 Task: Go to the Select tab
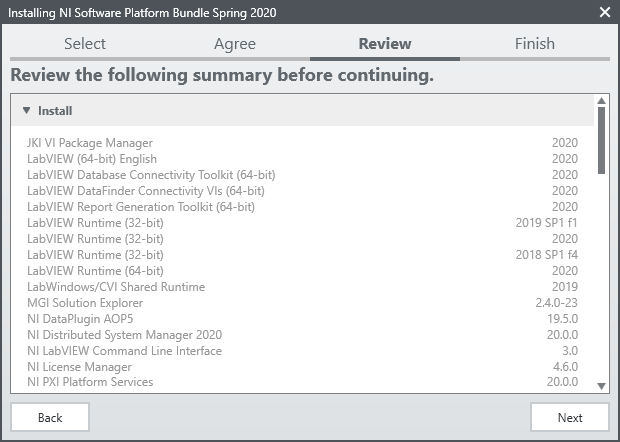click(85, 43)
